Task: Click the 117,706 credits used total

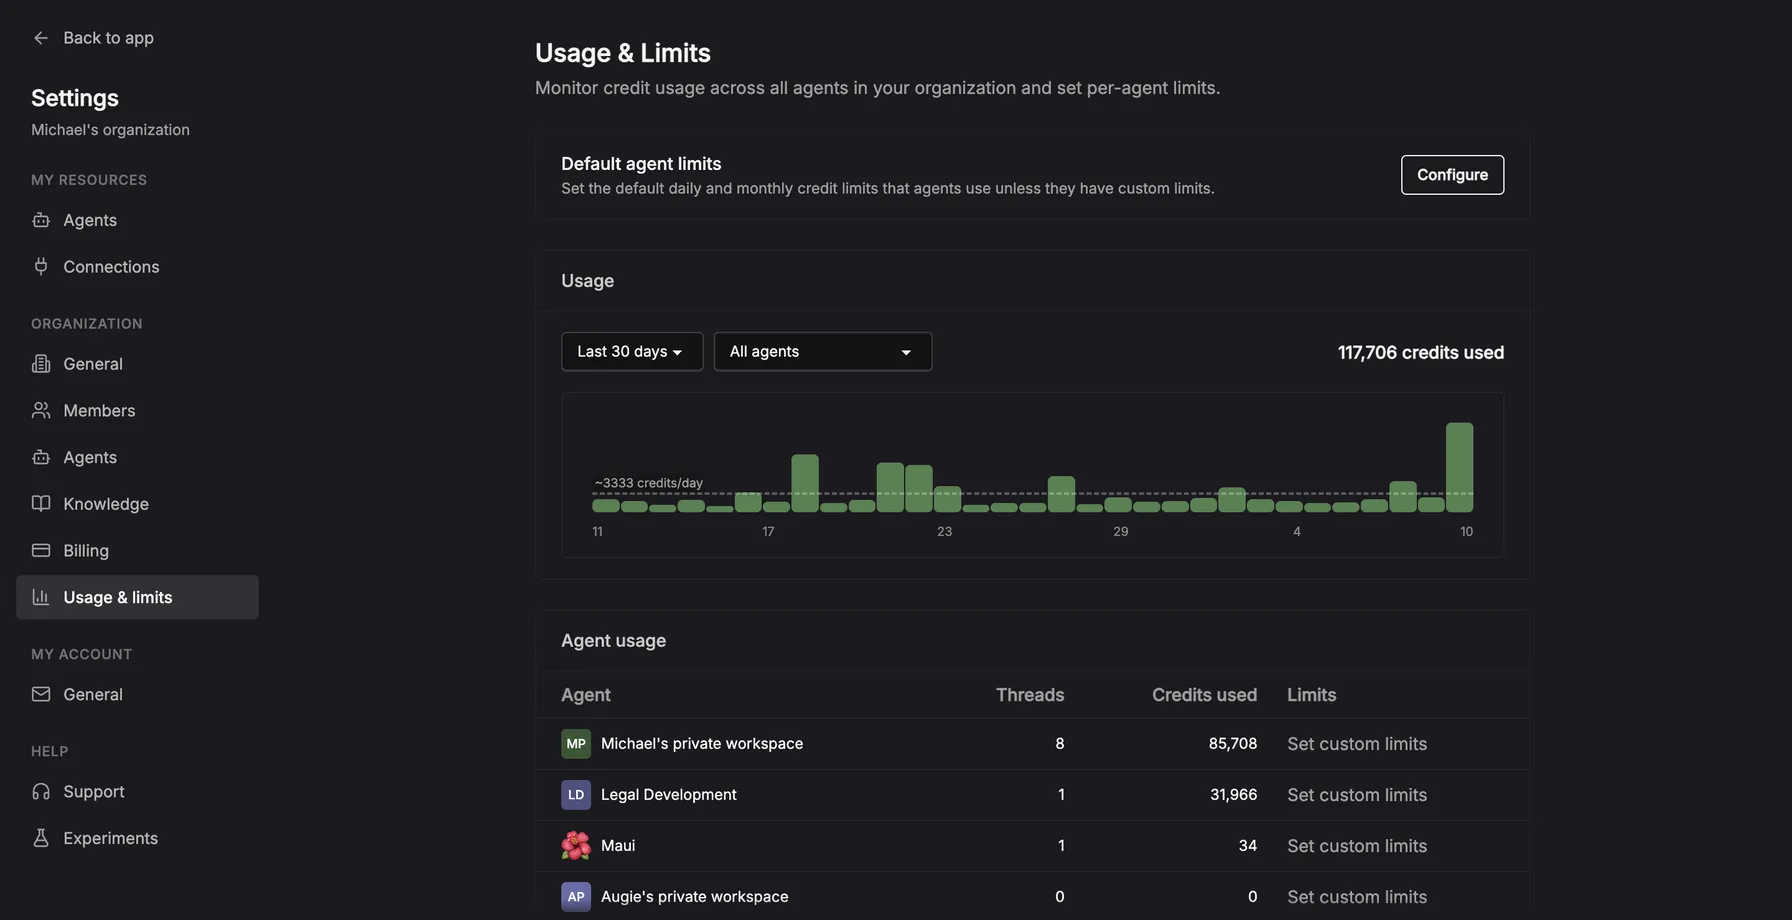Action: coord(1421,353)
